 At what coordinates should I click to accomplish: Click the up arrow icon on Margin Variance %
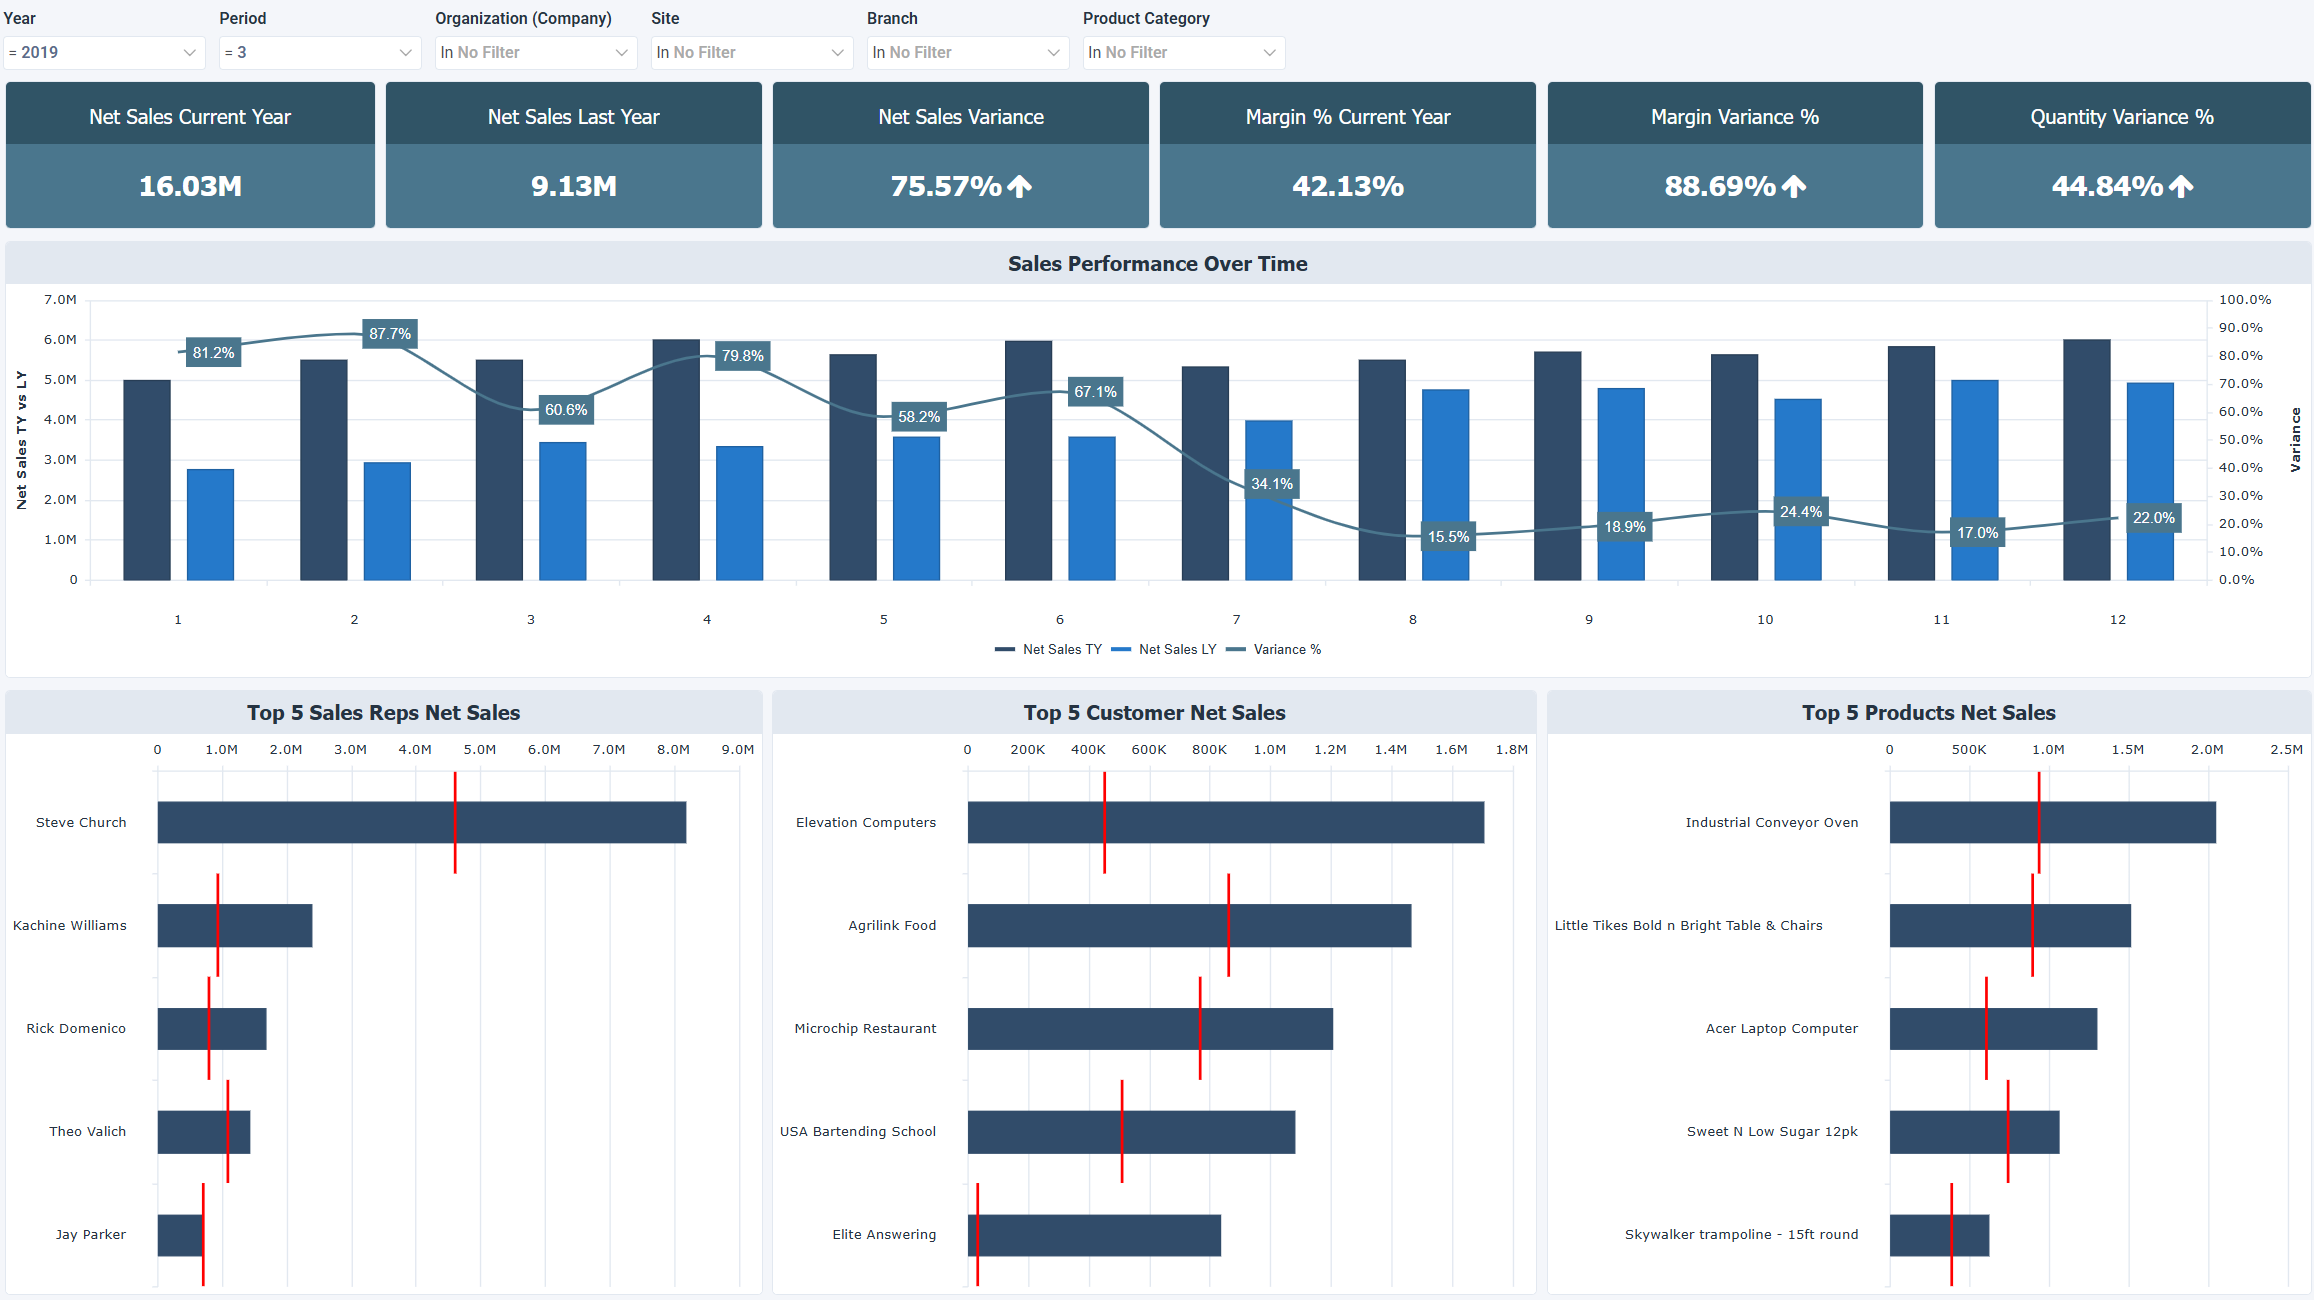click(1793, 187)
